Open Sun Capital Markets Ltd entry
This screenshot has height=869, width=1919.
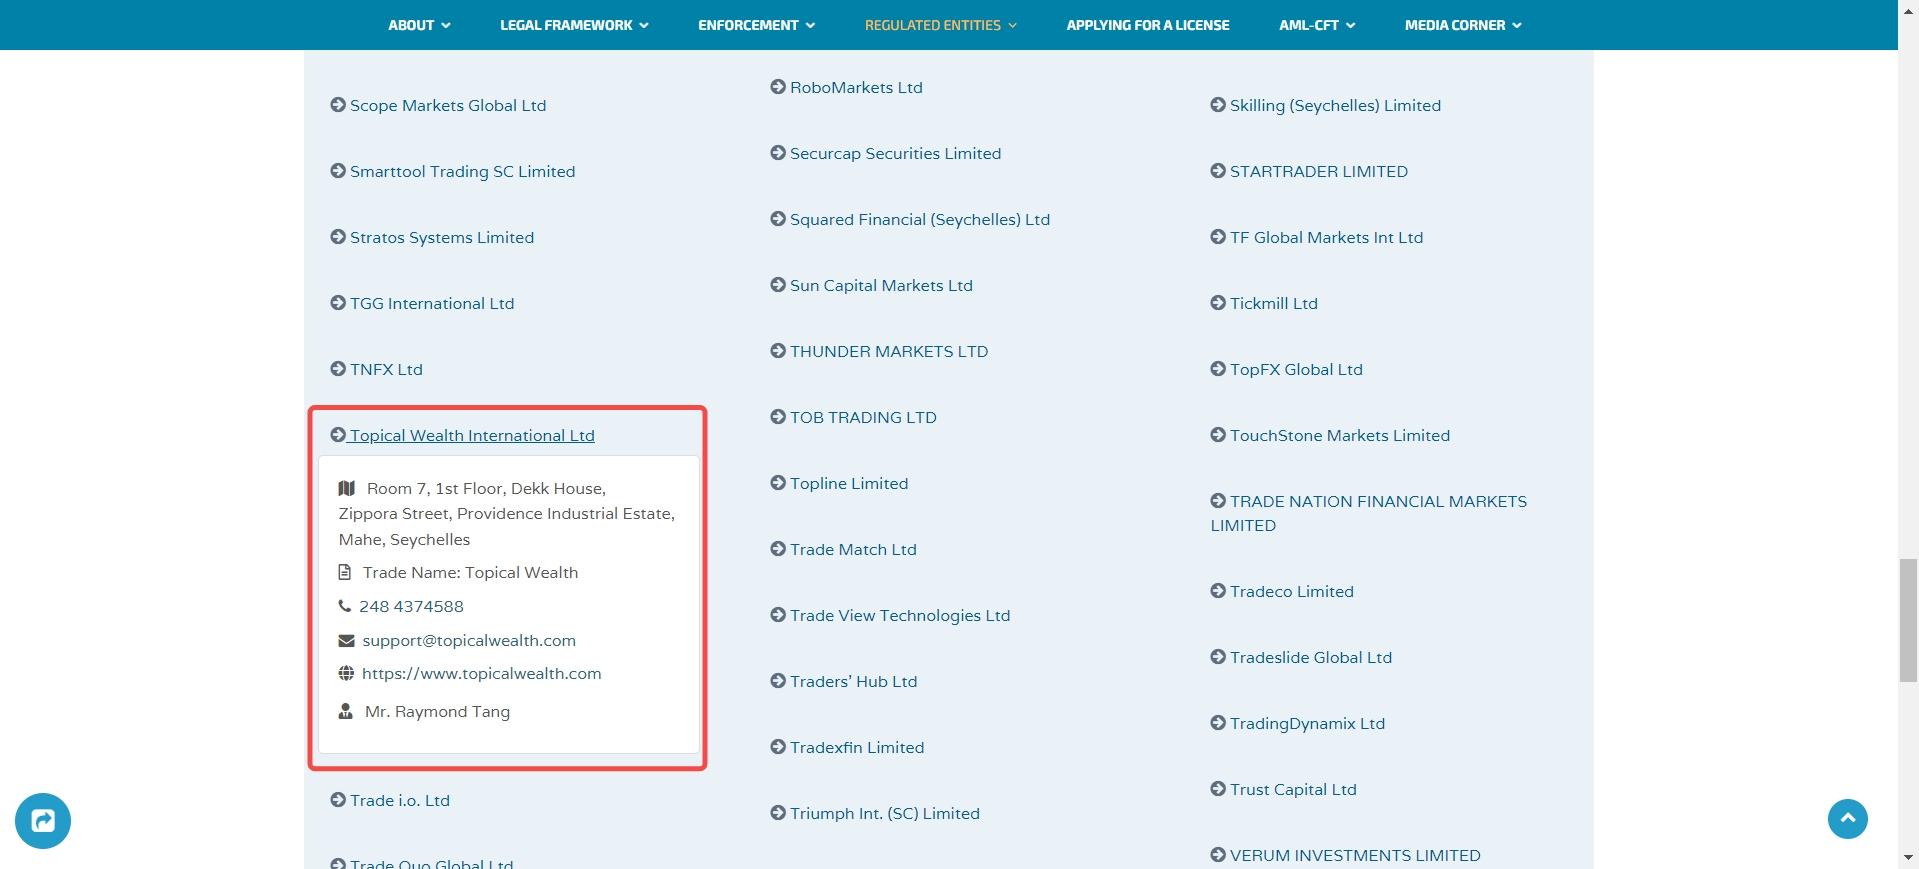[x=871, y=285]
